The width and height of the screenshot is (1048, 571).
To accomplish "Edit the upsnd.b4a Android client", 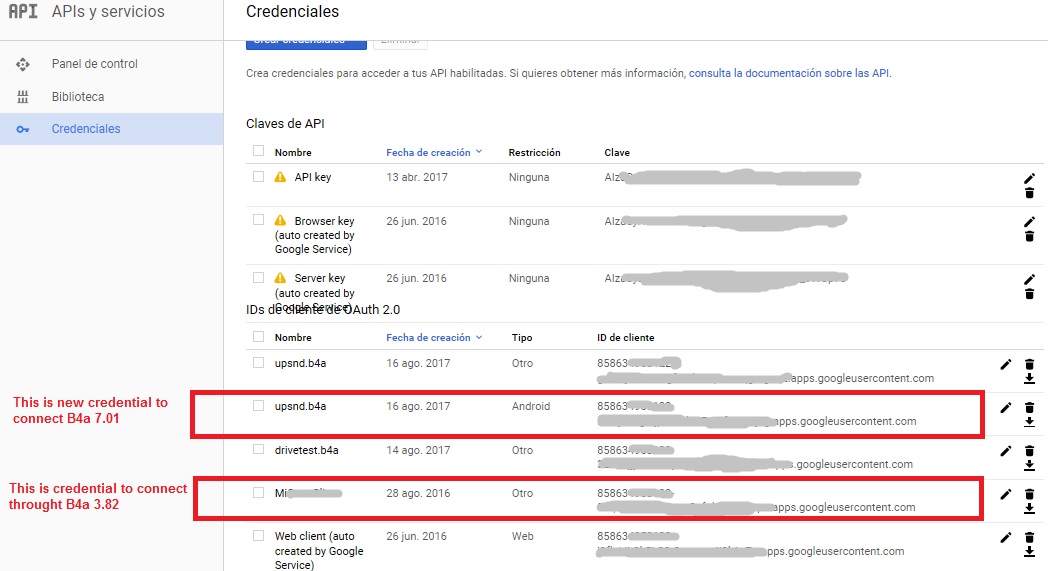I will coord(1005,407).
